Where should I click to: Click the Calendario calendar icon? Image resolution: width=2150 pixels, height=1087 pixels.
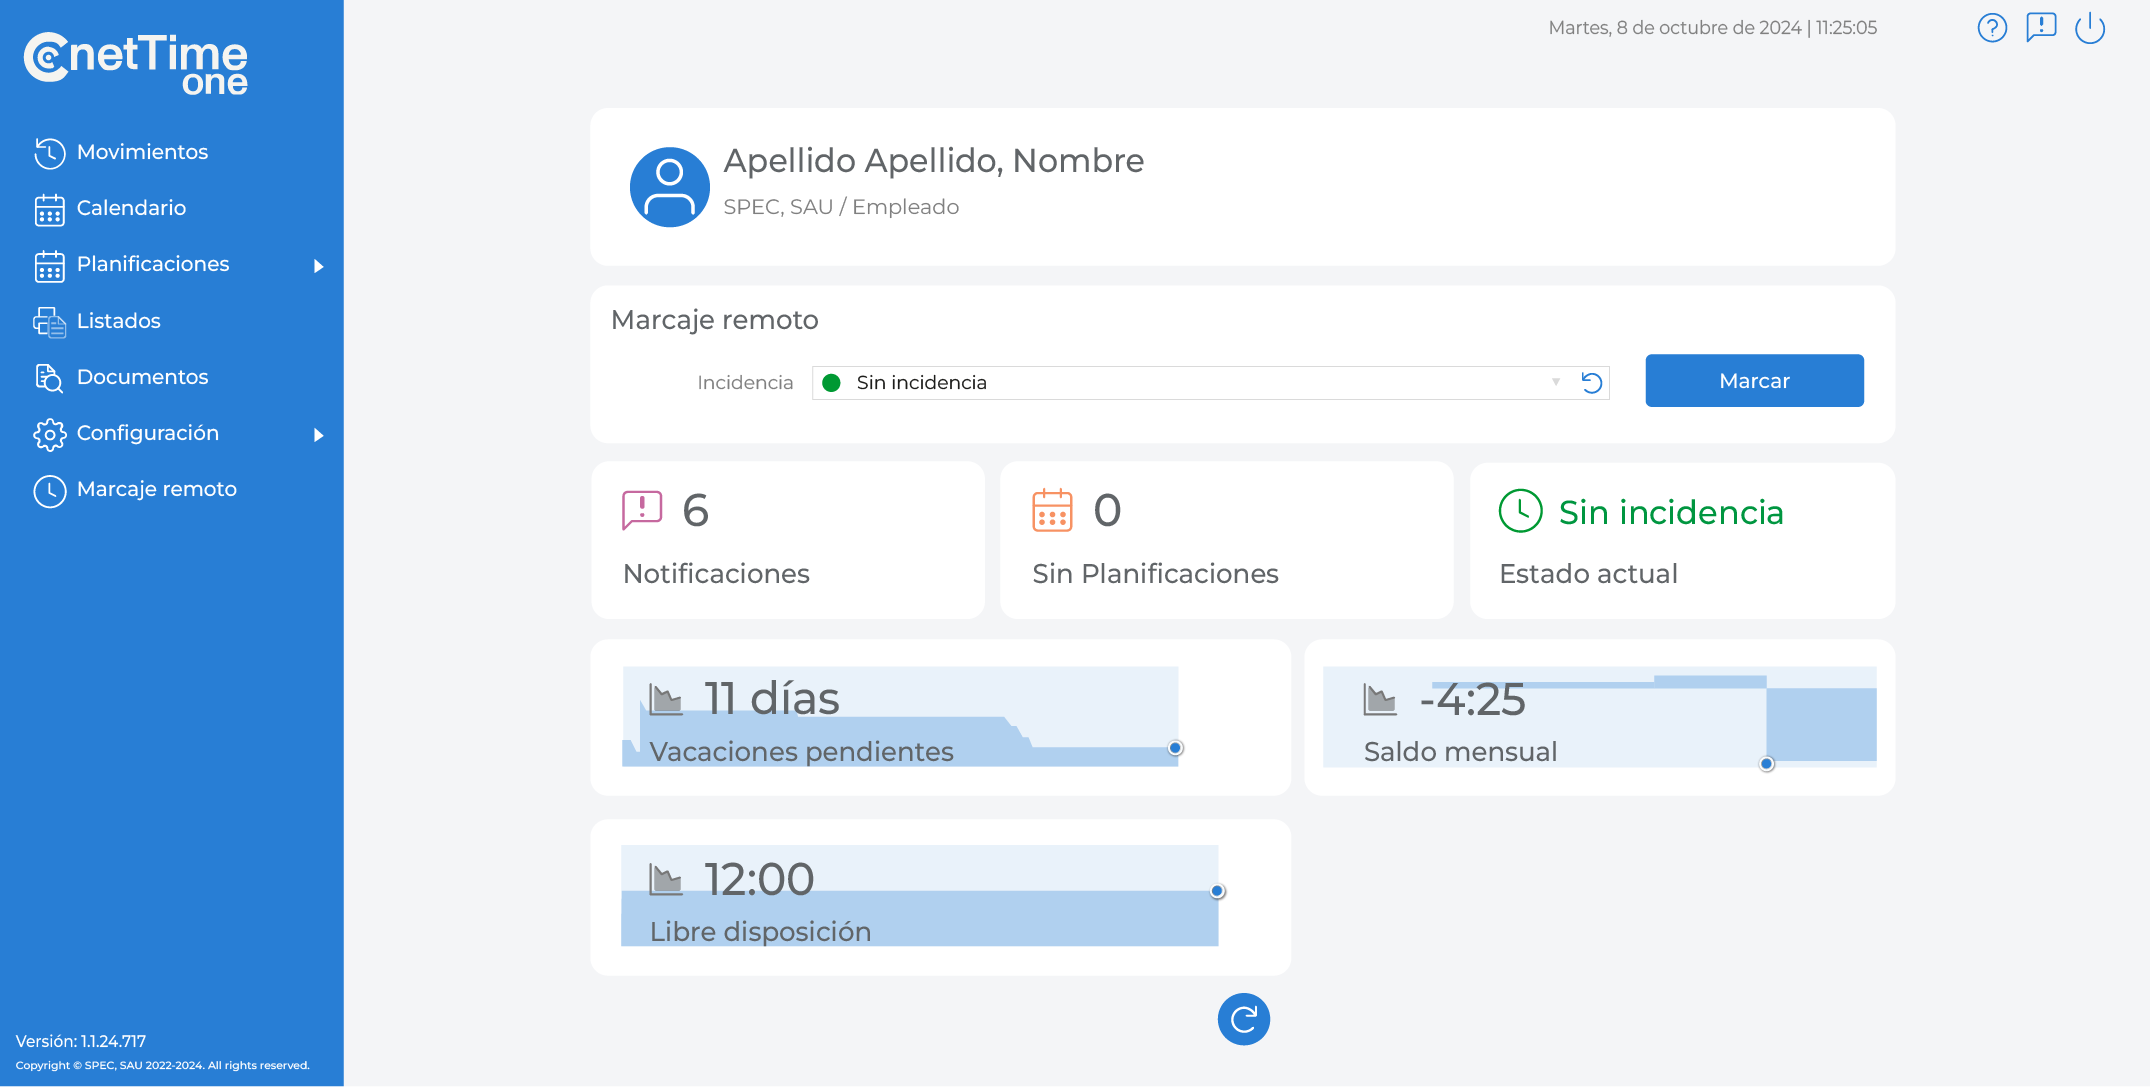[x=50, y=209]
